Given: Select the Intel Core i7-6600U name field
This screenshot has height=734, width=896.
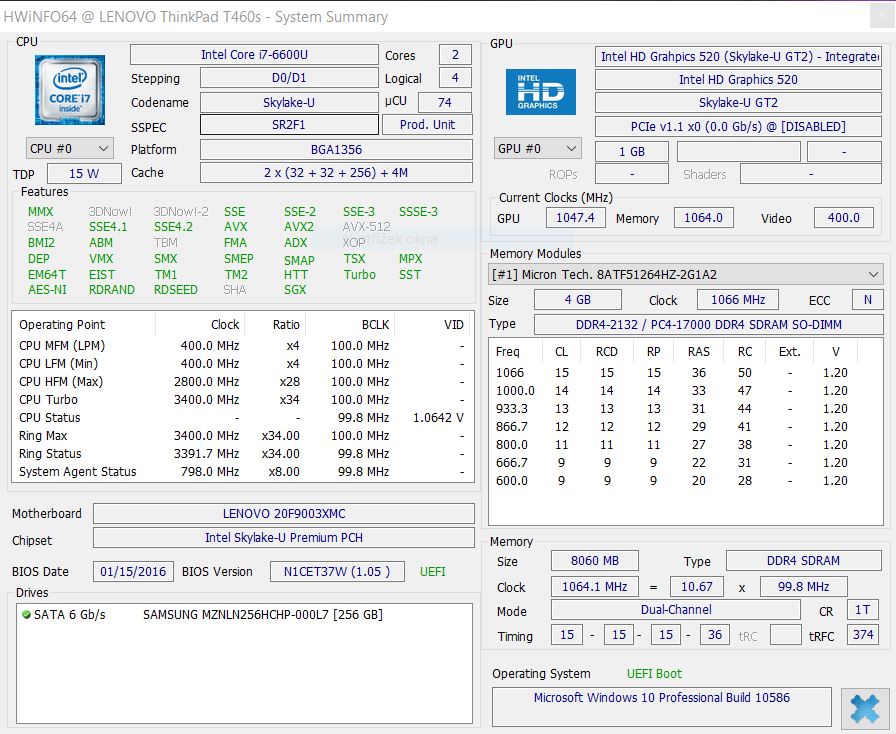Looking at the screenshot, I should pos(254,55).
